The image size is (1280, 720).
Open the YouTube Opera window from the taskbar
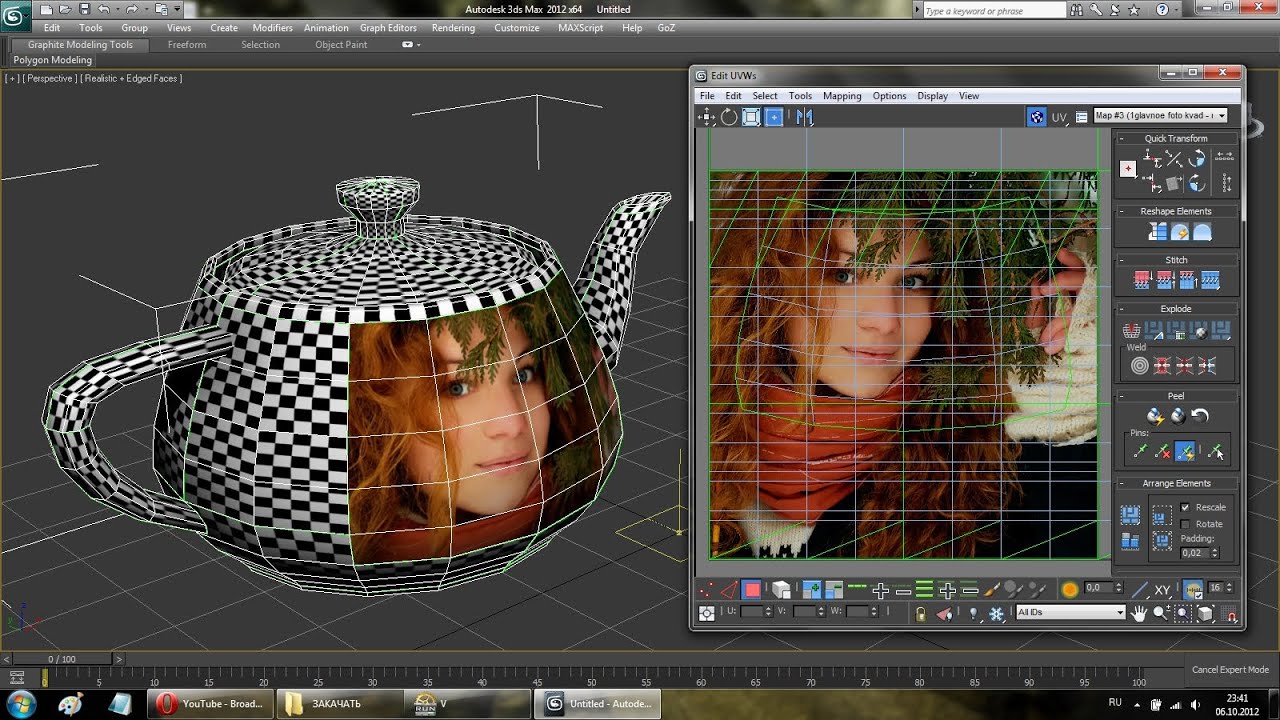[x=209, y=704]
